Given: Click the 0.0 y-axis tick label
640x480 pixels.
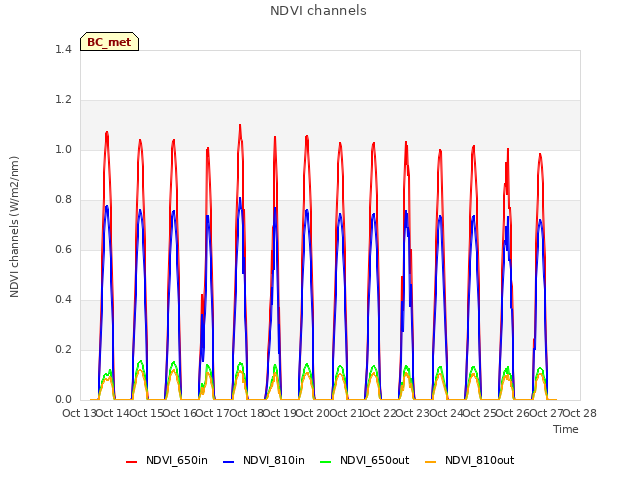Looking at the screenshot, I should 63,400.
